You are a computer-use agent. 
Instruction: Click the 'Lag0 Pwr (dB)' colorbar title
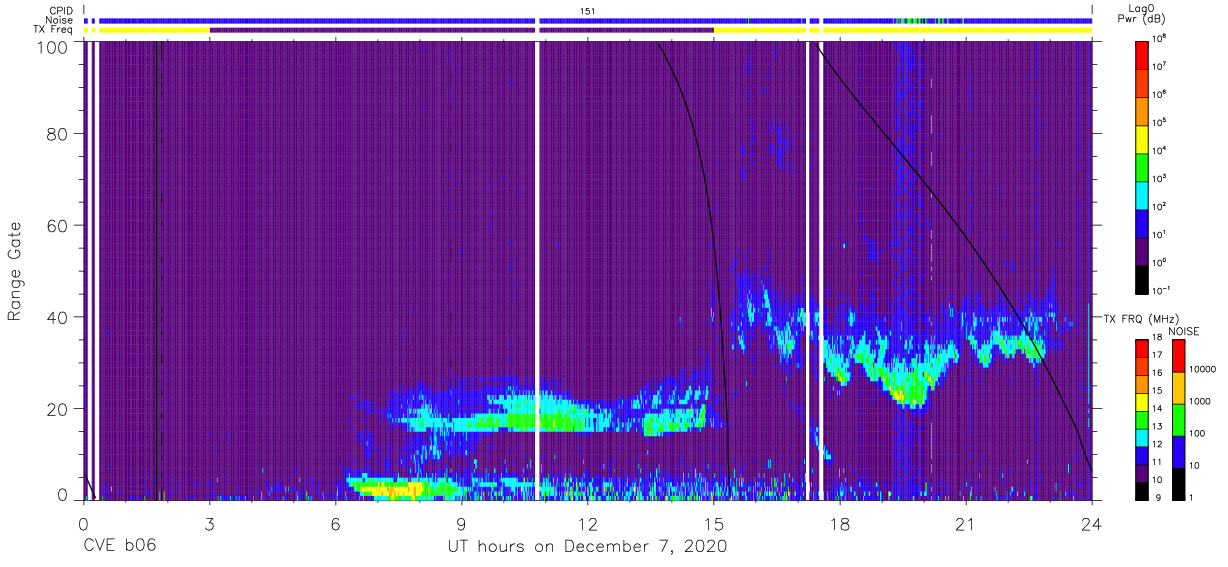click(1144, 14)
